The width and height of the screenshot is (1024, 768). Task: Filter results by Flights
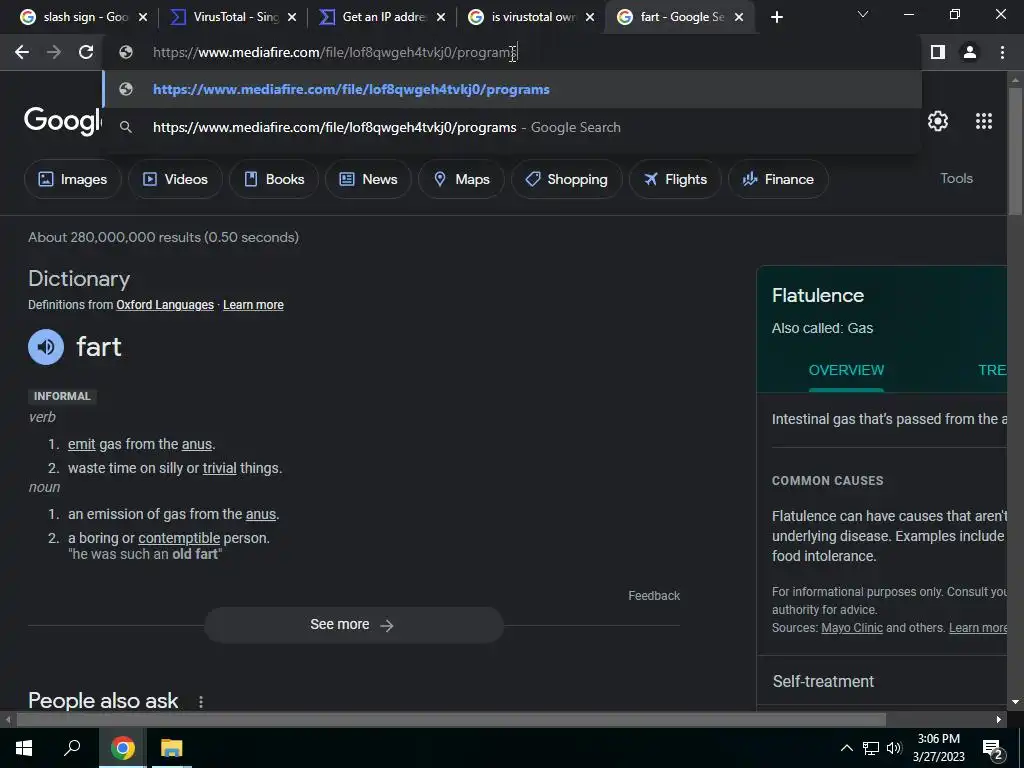pyautogui.click(x=675, y=179)
